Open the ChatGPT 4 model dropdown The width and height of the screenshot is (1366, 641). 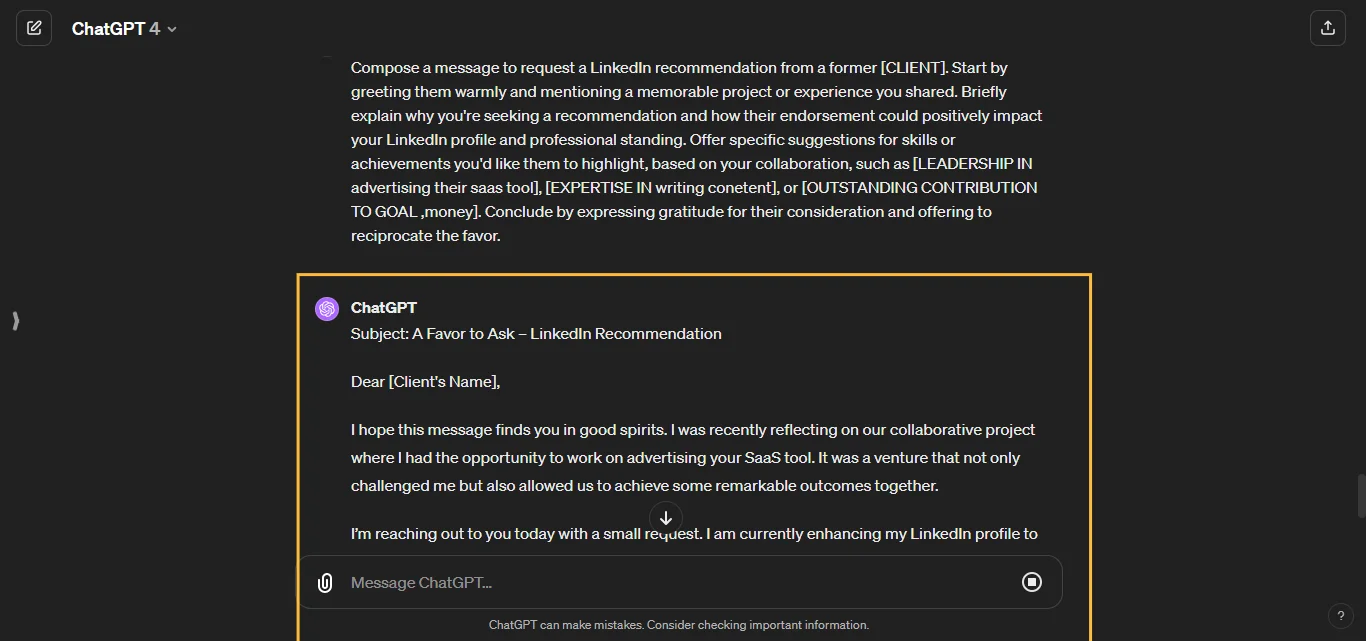123,28
